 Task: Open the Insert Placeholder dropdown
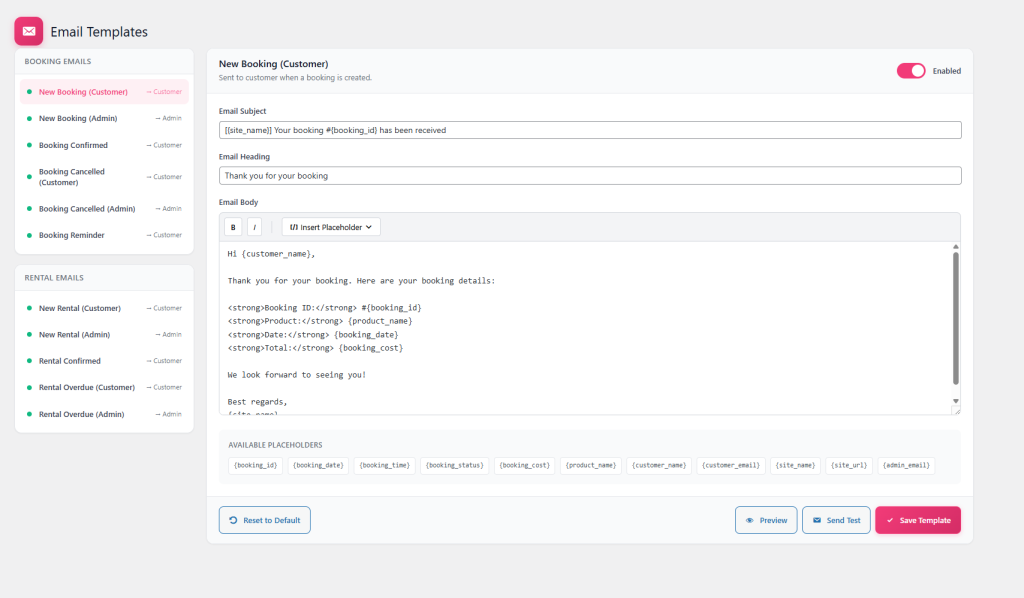coord(331,227)
